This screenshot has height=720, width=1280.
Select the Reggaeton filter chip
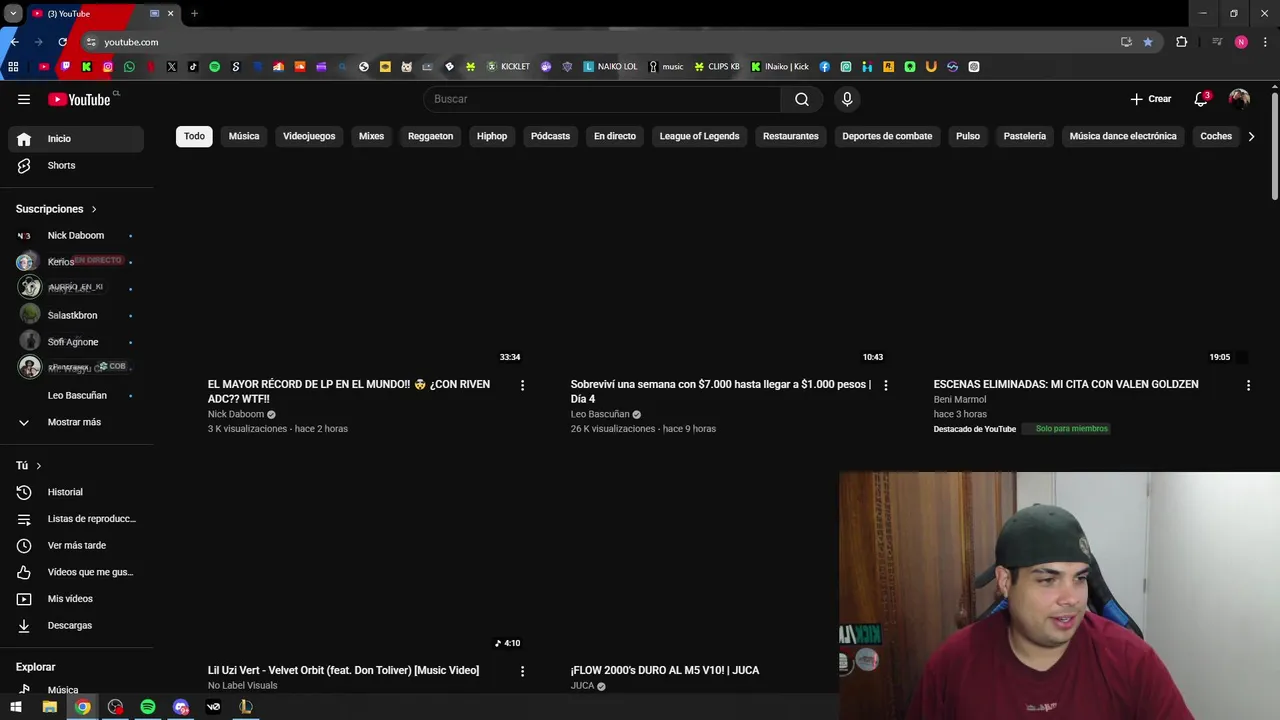[430, 136]
